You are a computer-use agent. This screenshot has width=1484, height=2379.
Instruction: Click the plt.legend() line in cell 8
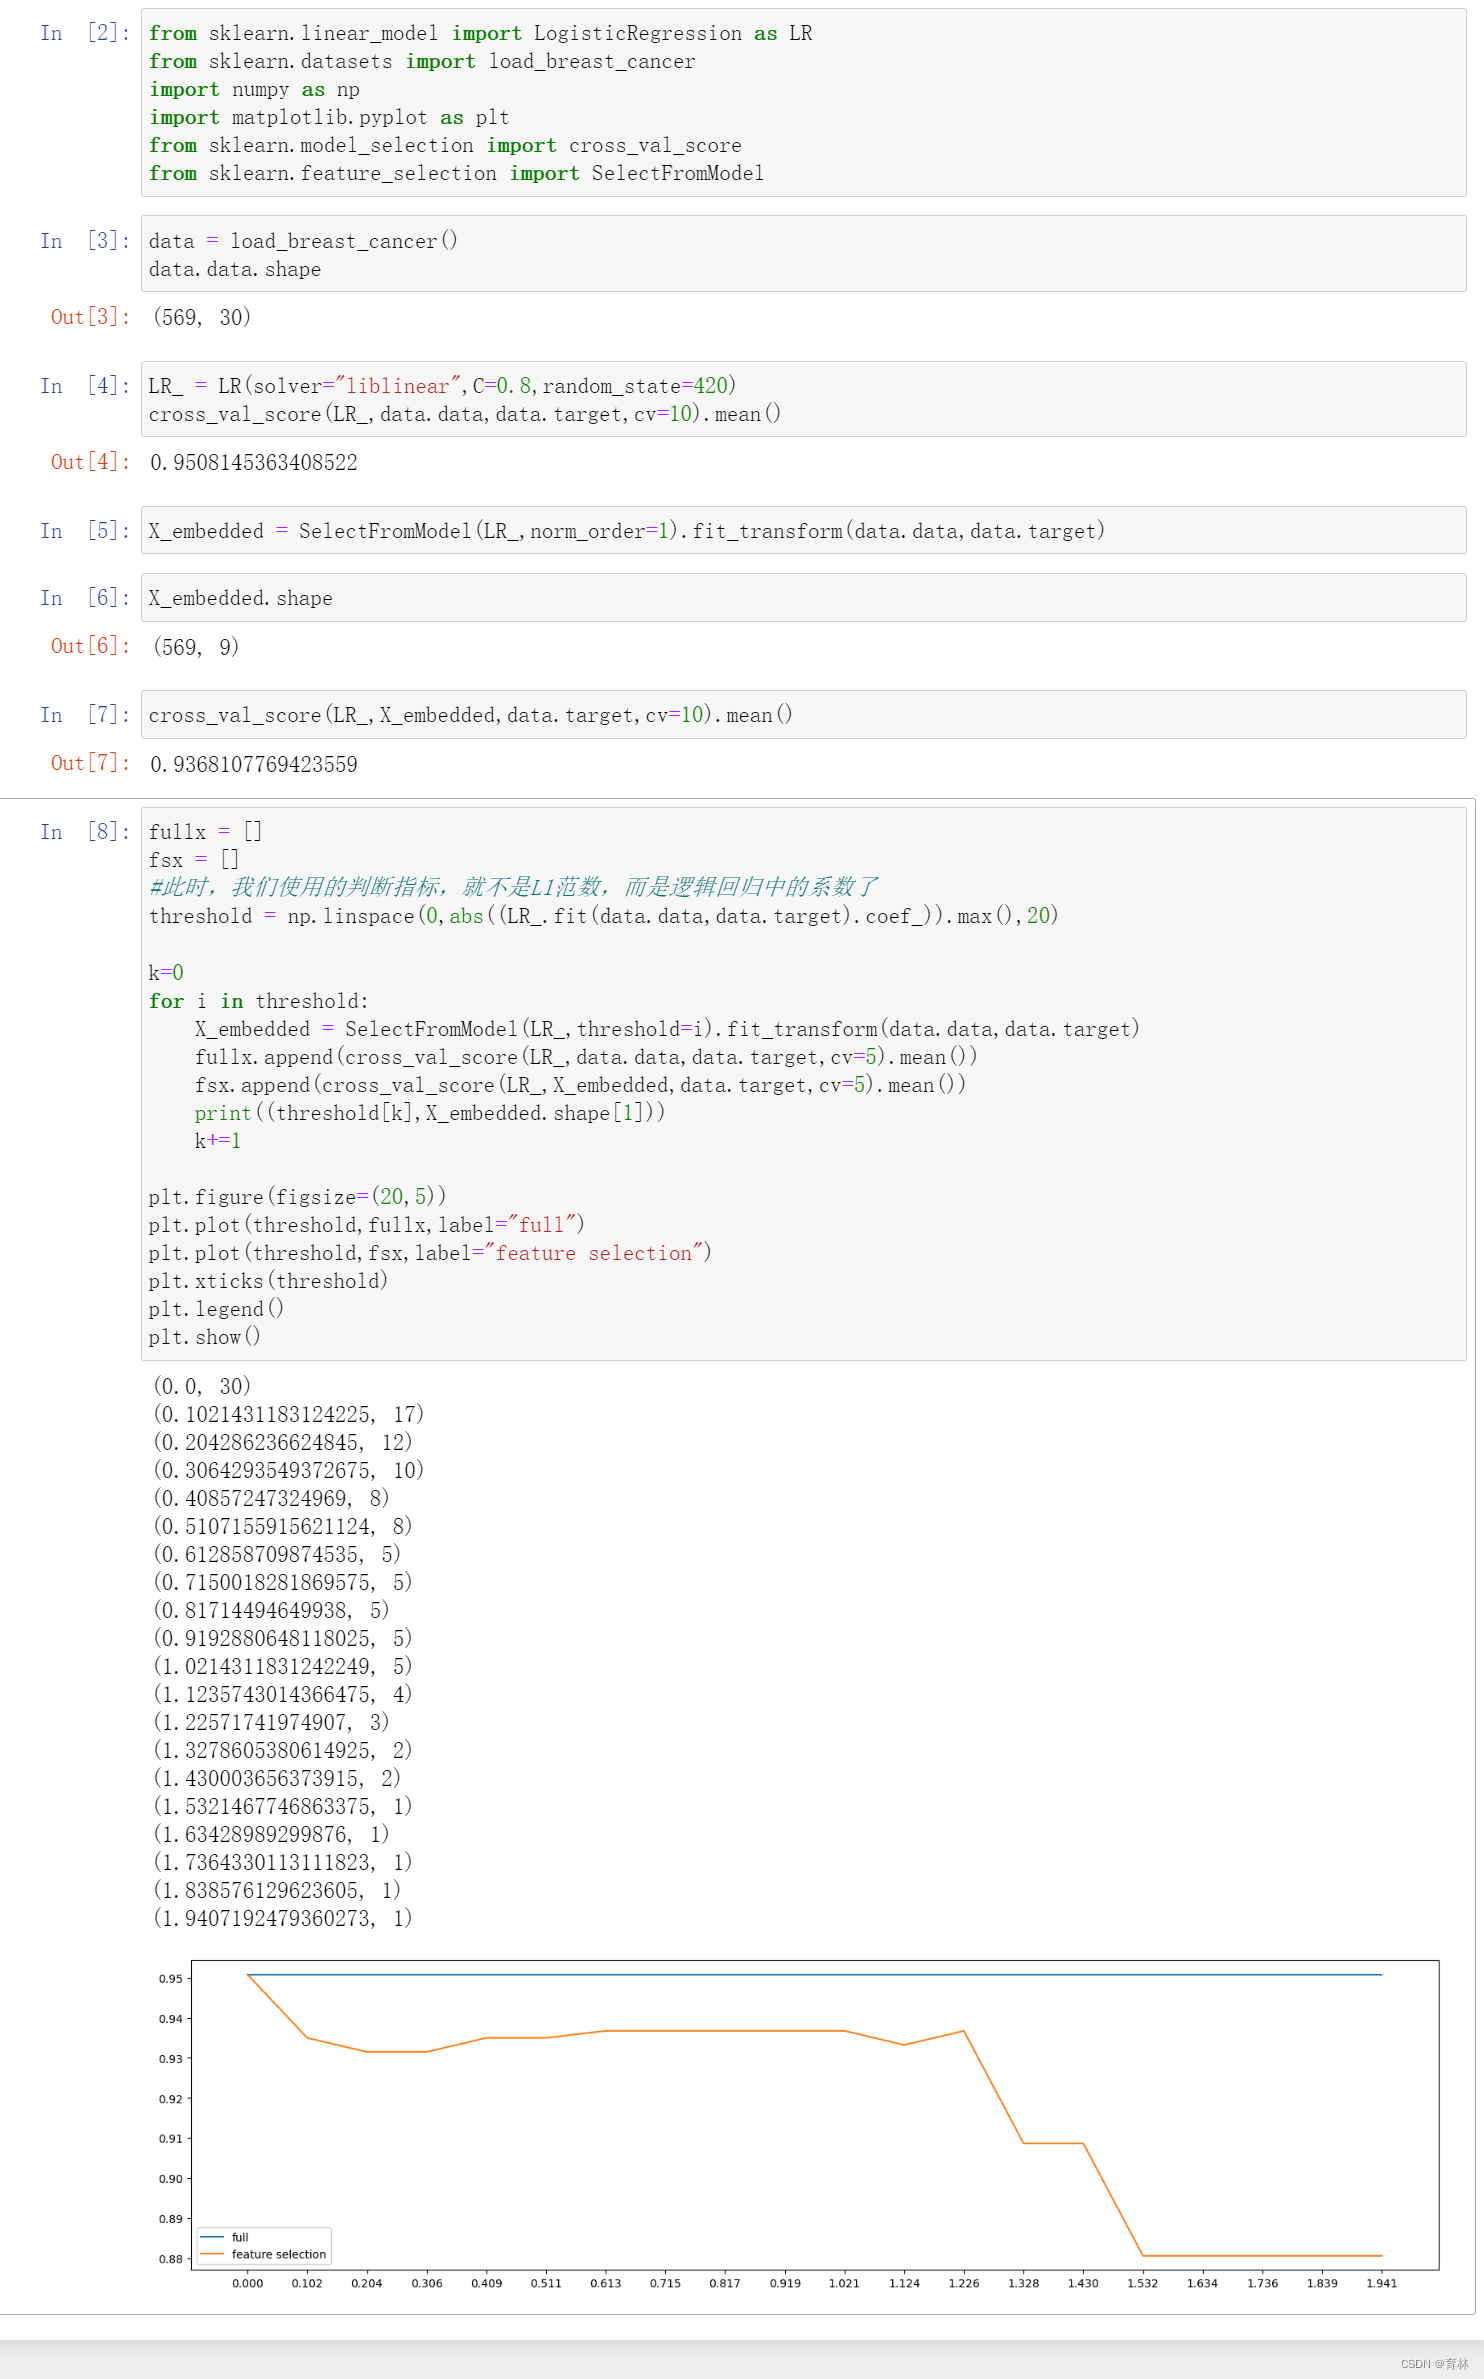click(x=216, y=1308)
